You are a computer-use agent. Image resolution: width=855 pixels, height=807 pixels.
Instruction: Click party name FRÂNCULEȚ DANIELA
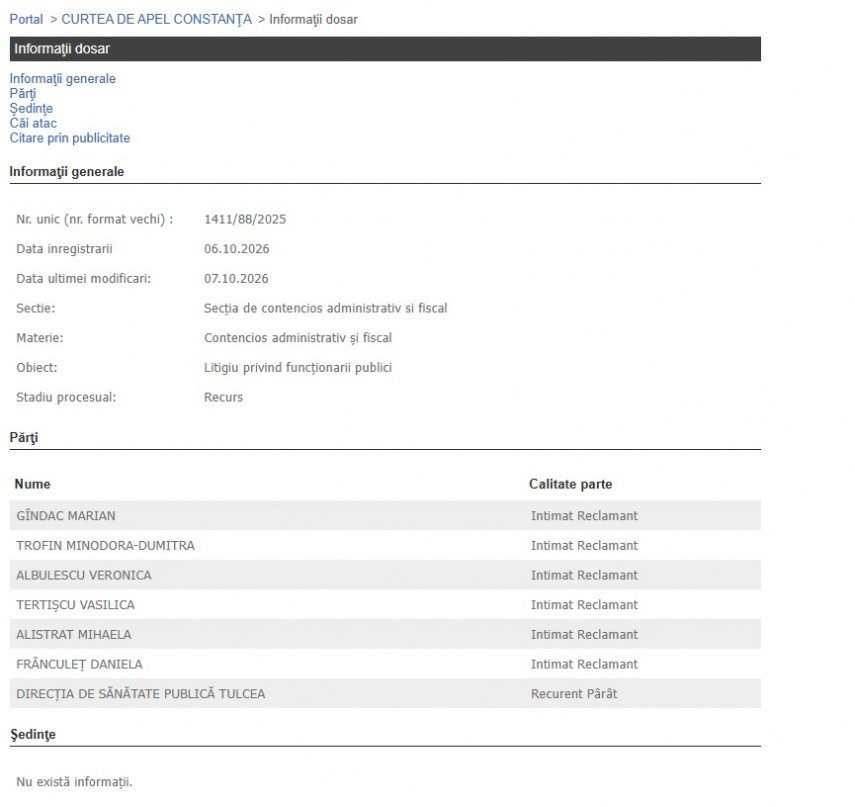coord(79,664)
